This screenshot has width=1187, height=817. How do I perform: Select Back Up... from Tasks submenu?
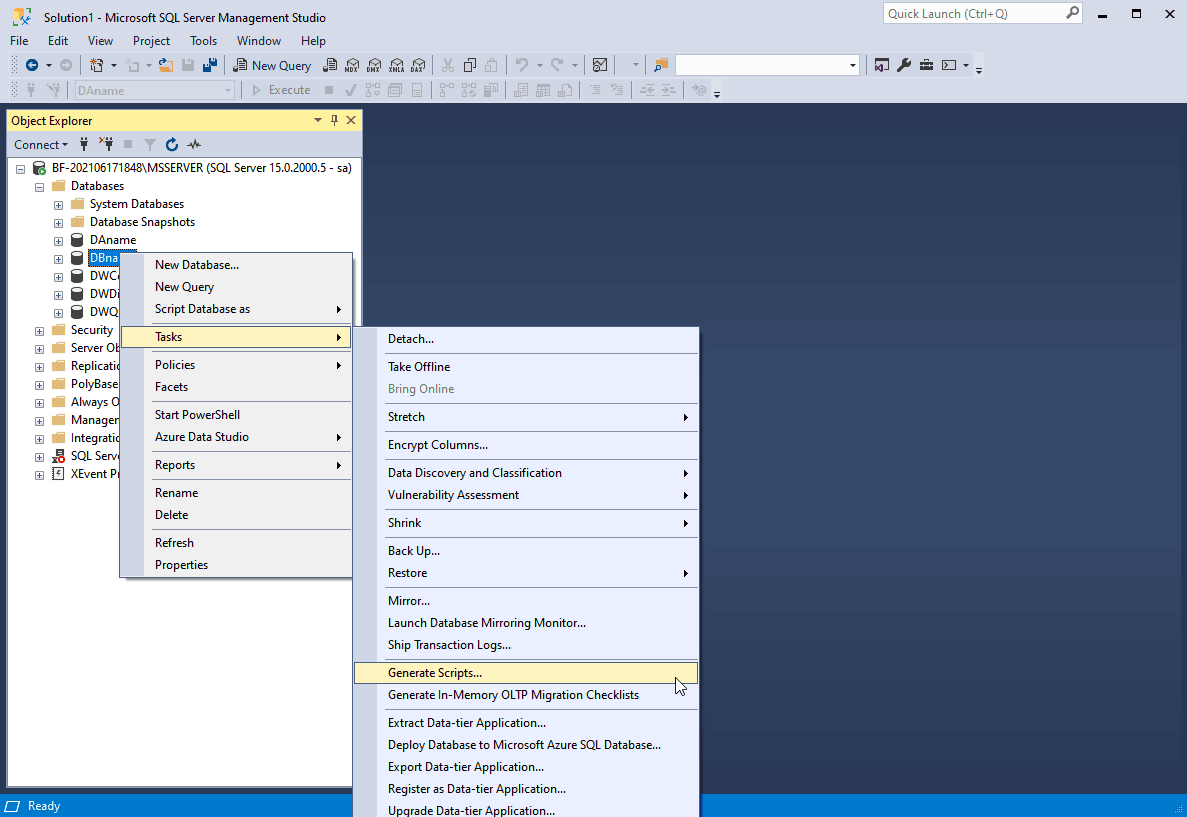coord(525,550)
